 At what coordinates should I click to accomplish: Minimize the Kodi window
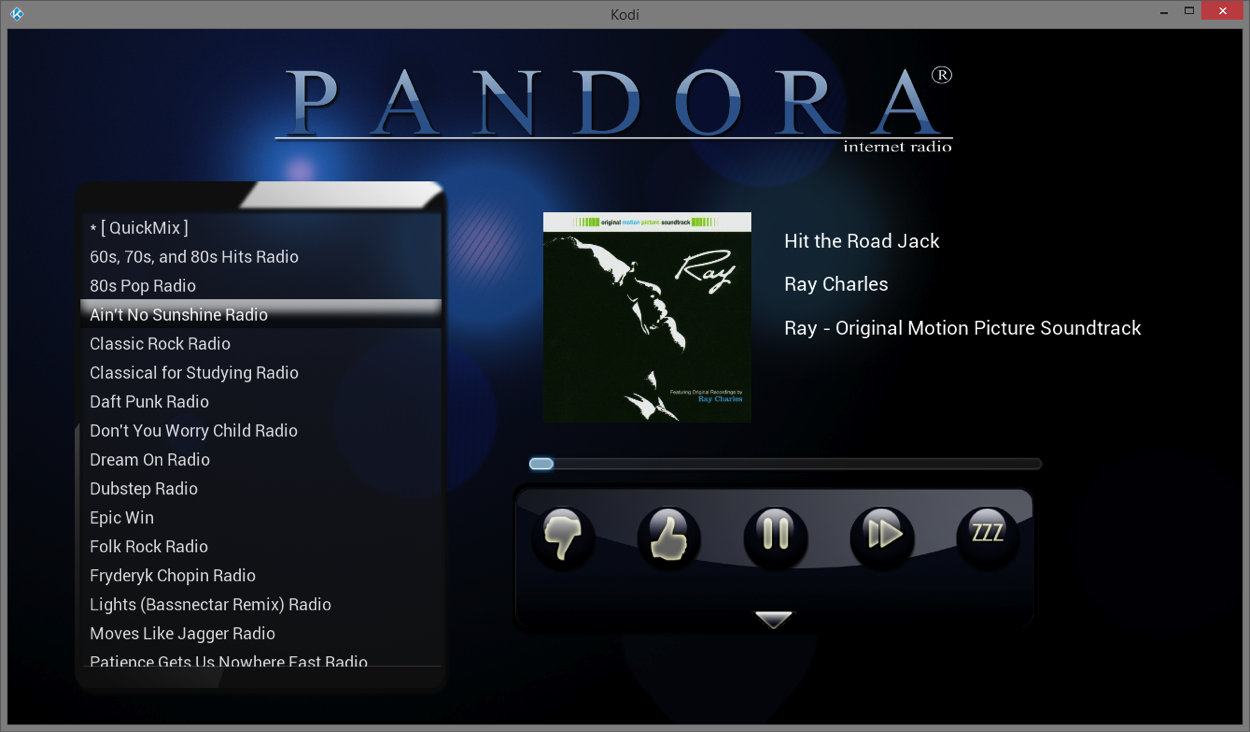pos(1164,12)
